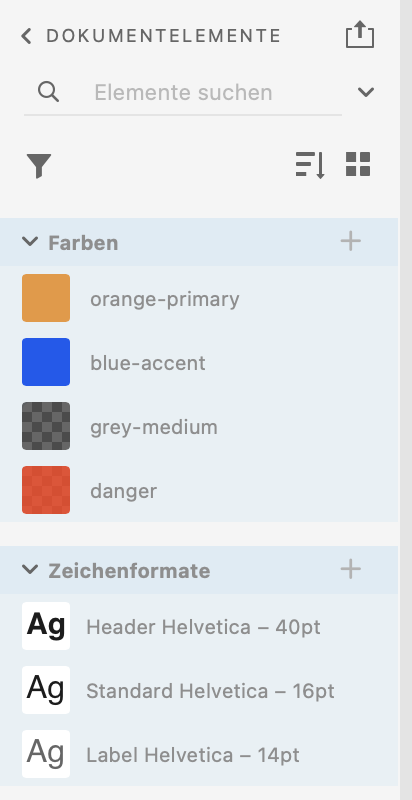The image size is (412, 800).
Task: Select Label Helvetica – 14pt style
Action: [x=199, y=754]
